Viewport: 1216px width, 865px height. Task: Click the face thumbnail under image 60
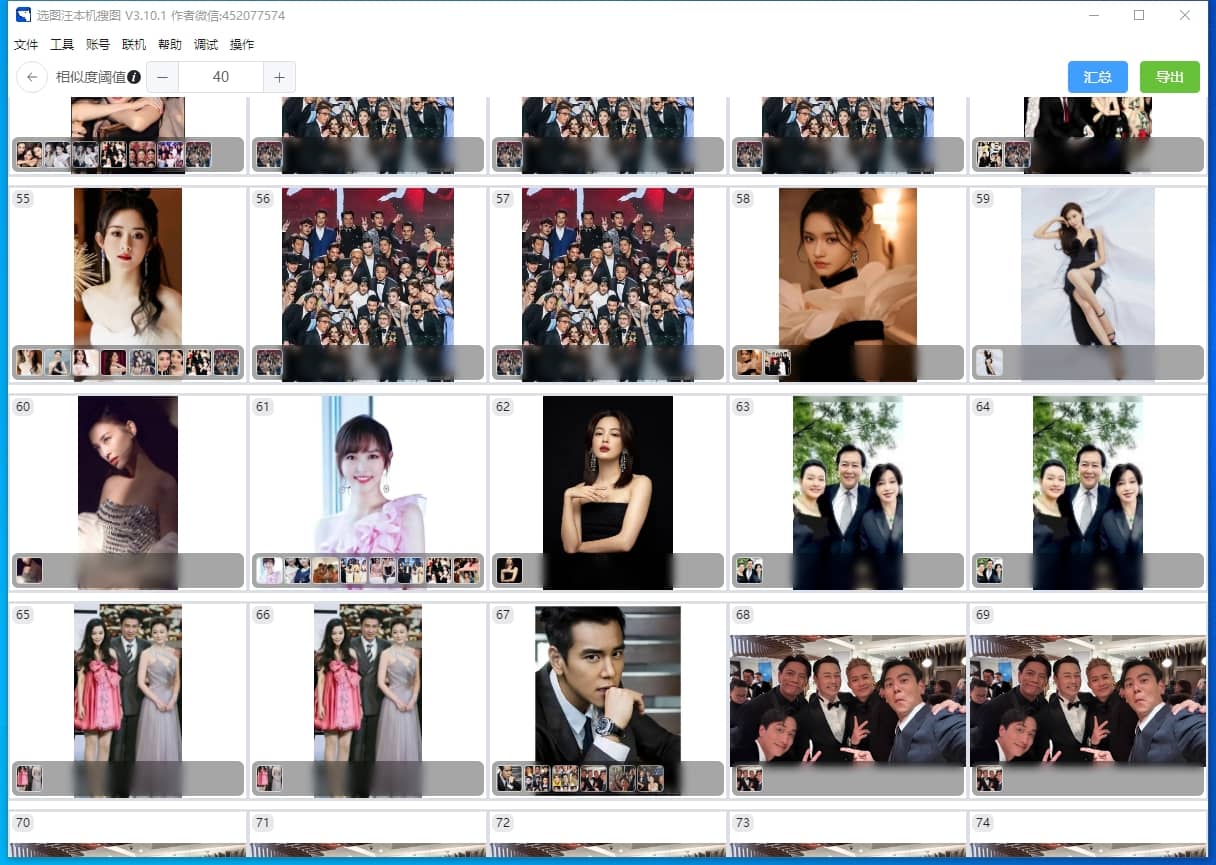(x=30, y=570)
